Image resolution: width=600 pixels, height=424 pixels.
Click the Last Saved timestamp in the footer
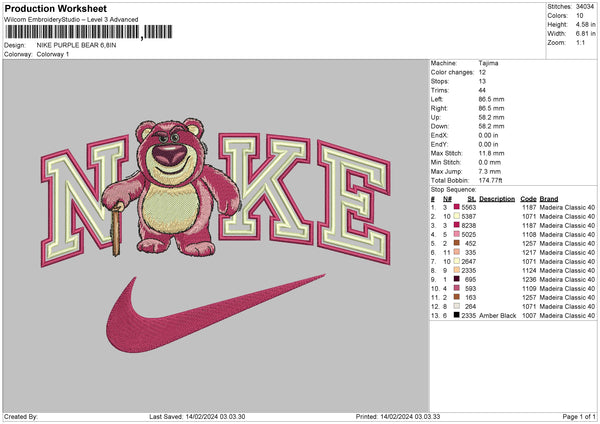pyautogui.click(x=197, y=416)
